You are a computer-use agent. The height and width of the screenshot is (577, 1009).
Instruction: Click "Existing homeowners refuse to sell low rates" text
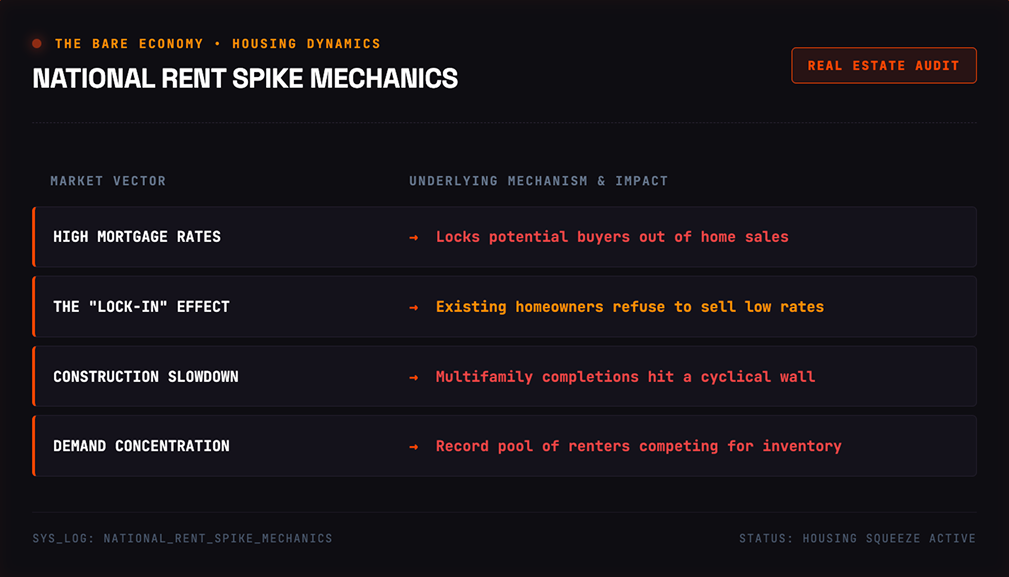click(630, 307)
